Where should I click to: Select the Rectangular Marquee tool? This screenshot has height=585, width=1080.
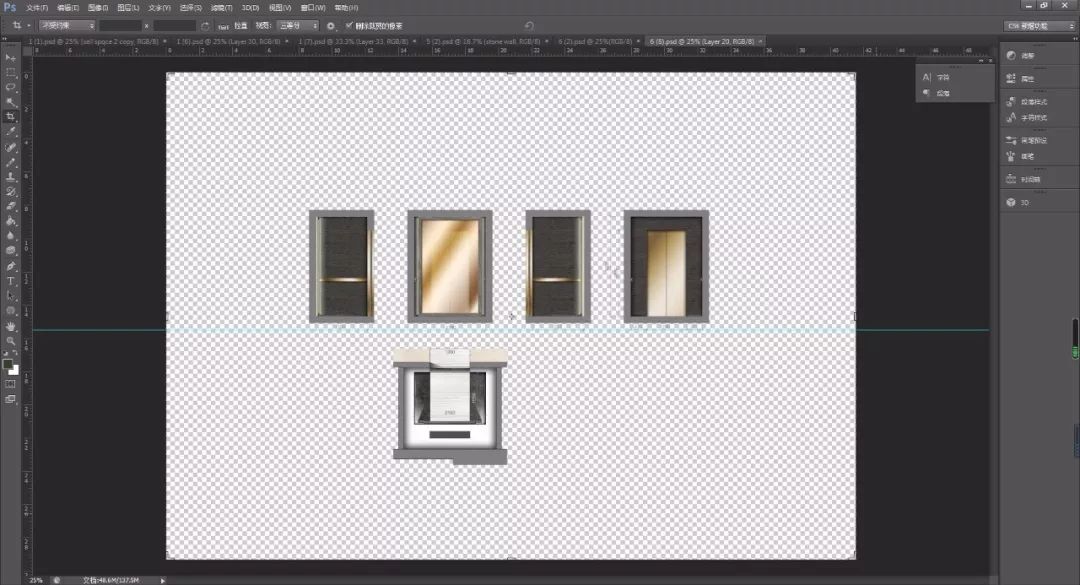tap(10, 72)
